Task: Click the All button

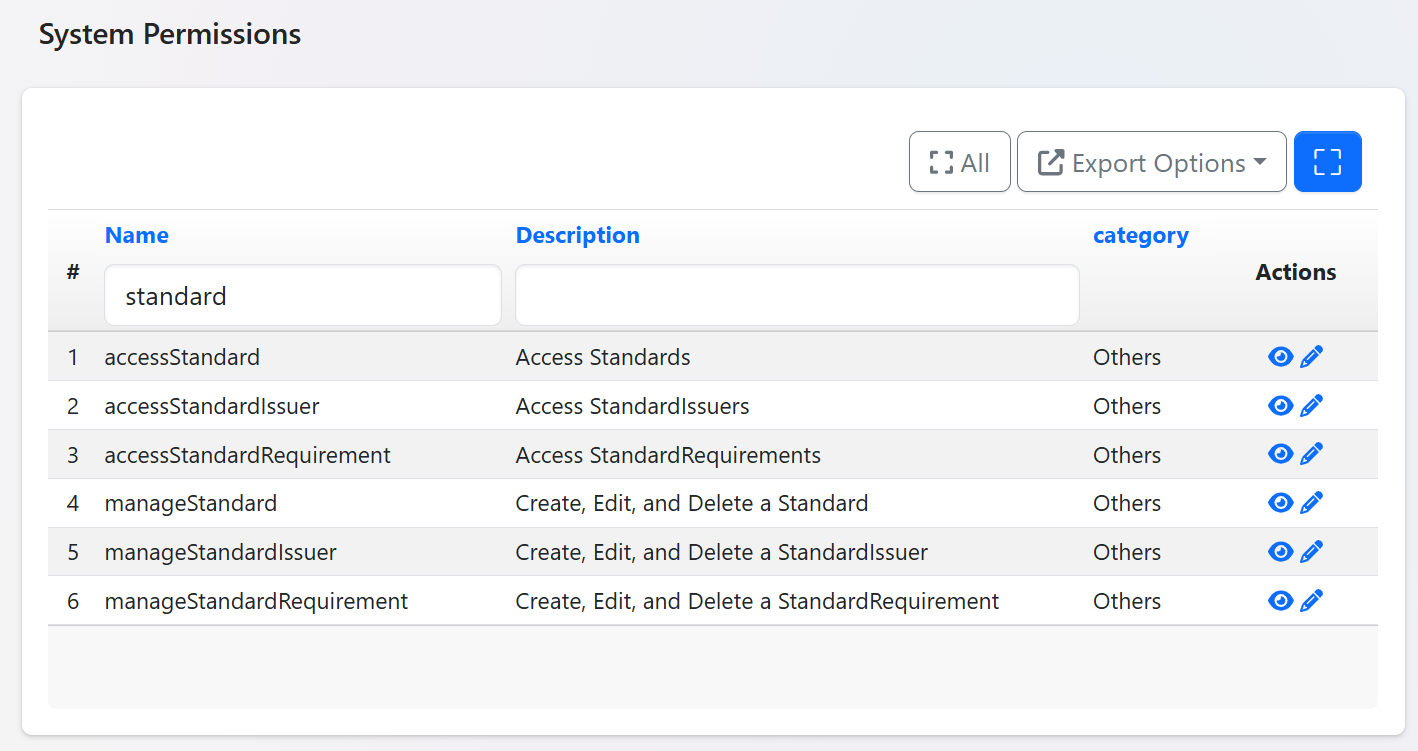Action: pos(959,162)
